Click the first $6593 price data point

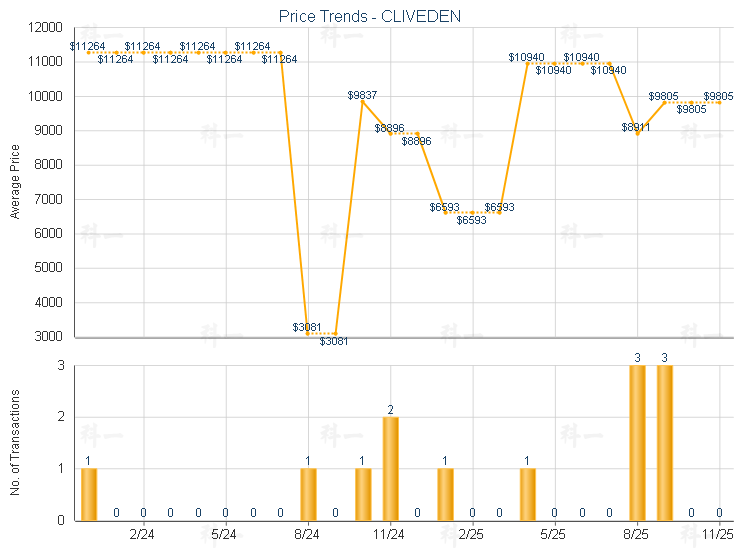tap(445, 212)
